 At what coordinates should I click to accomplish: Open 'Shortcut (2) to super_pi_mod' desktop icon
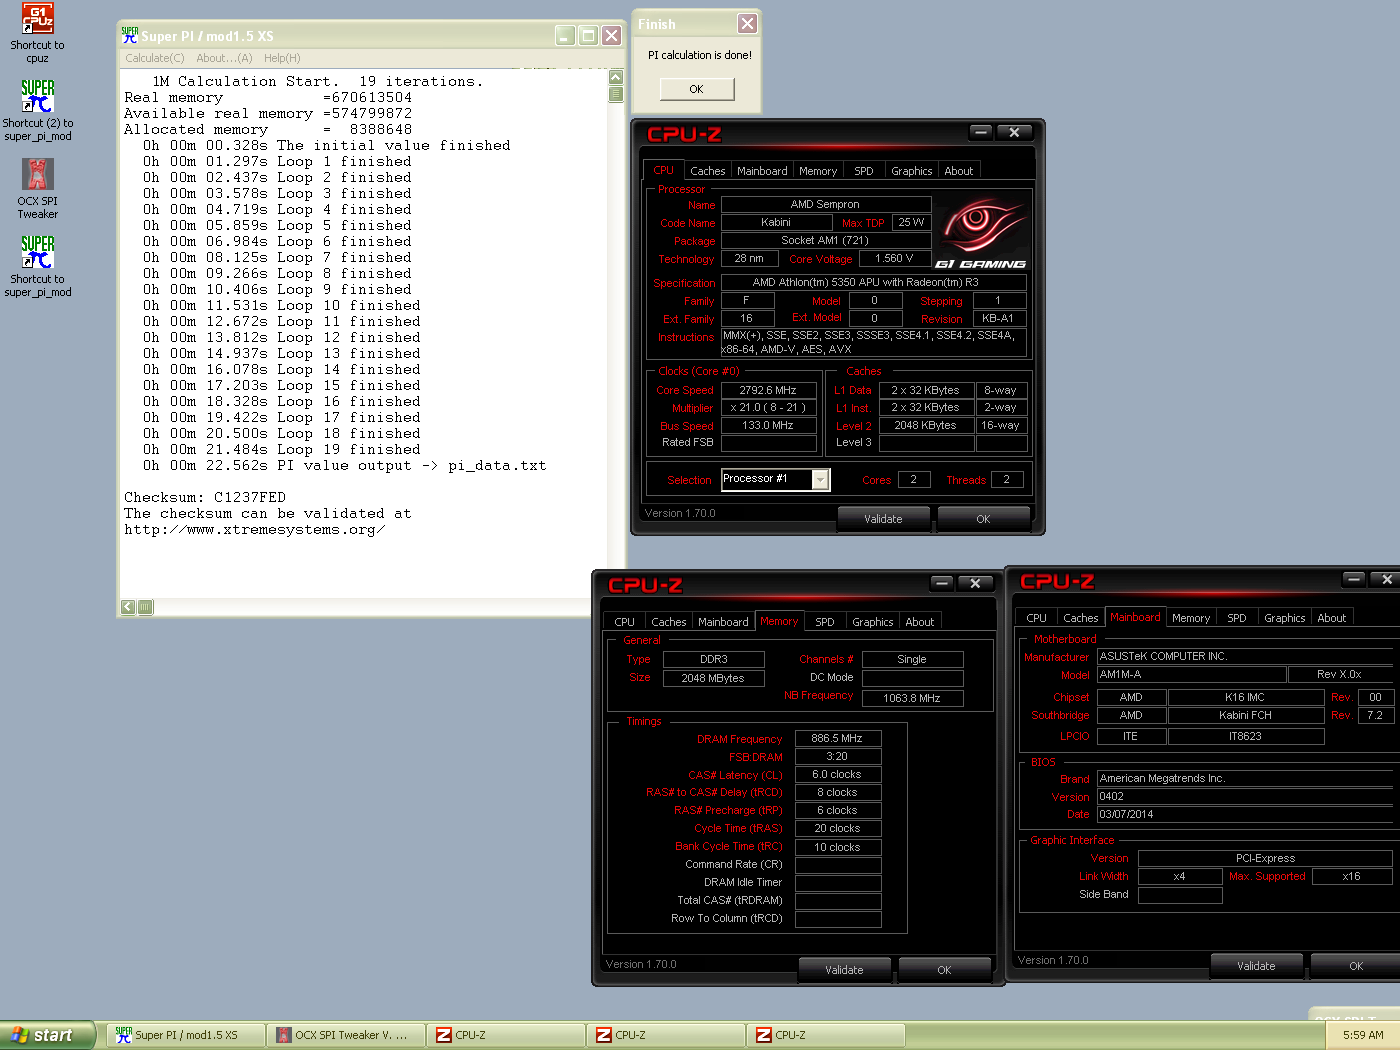pyautogui.click(x=37, y=111)
